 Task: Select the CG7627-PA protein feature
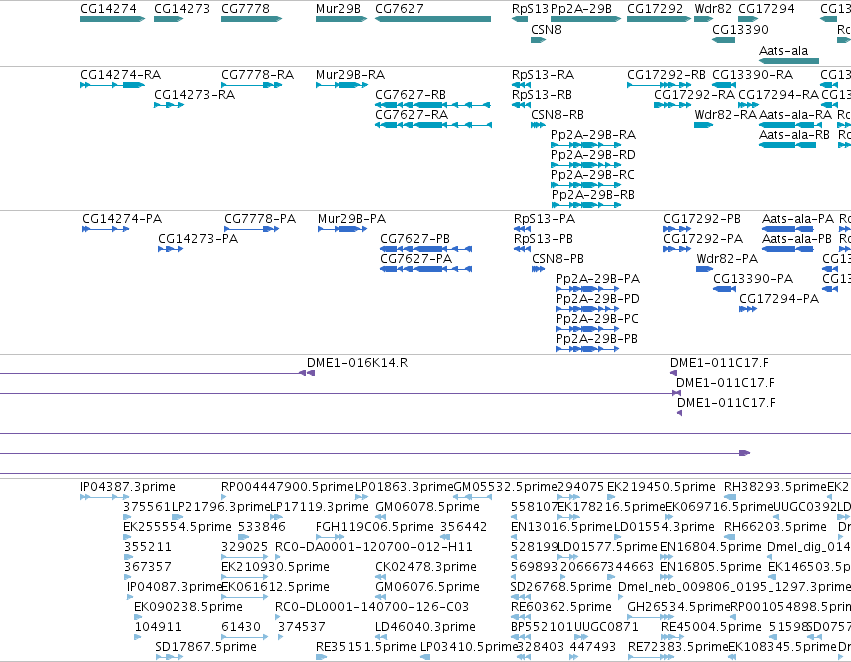click(x=426, y=270)
